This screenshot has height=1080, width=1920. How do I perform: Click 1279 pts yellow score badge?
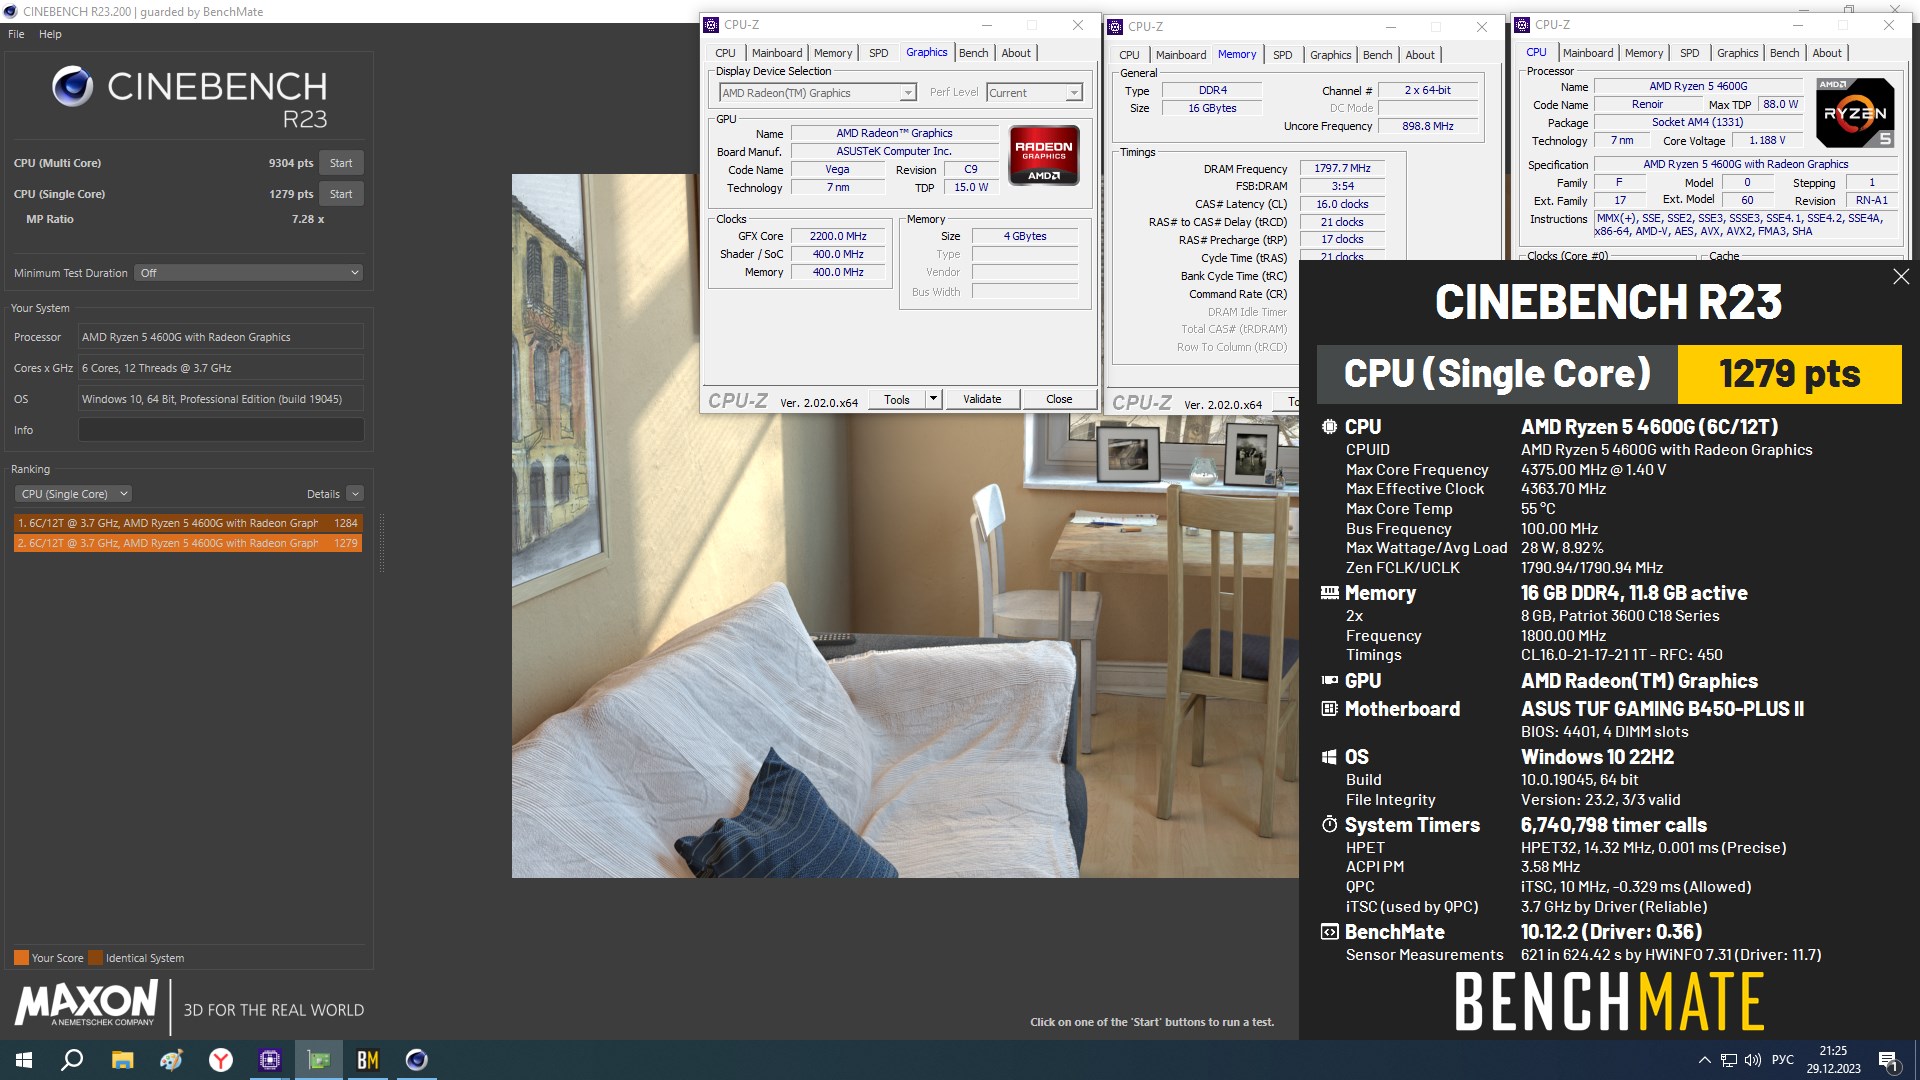pyautogui.click(x=1789, y=374)
